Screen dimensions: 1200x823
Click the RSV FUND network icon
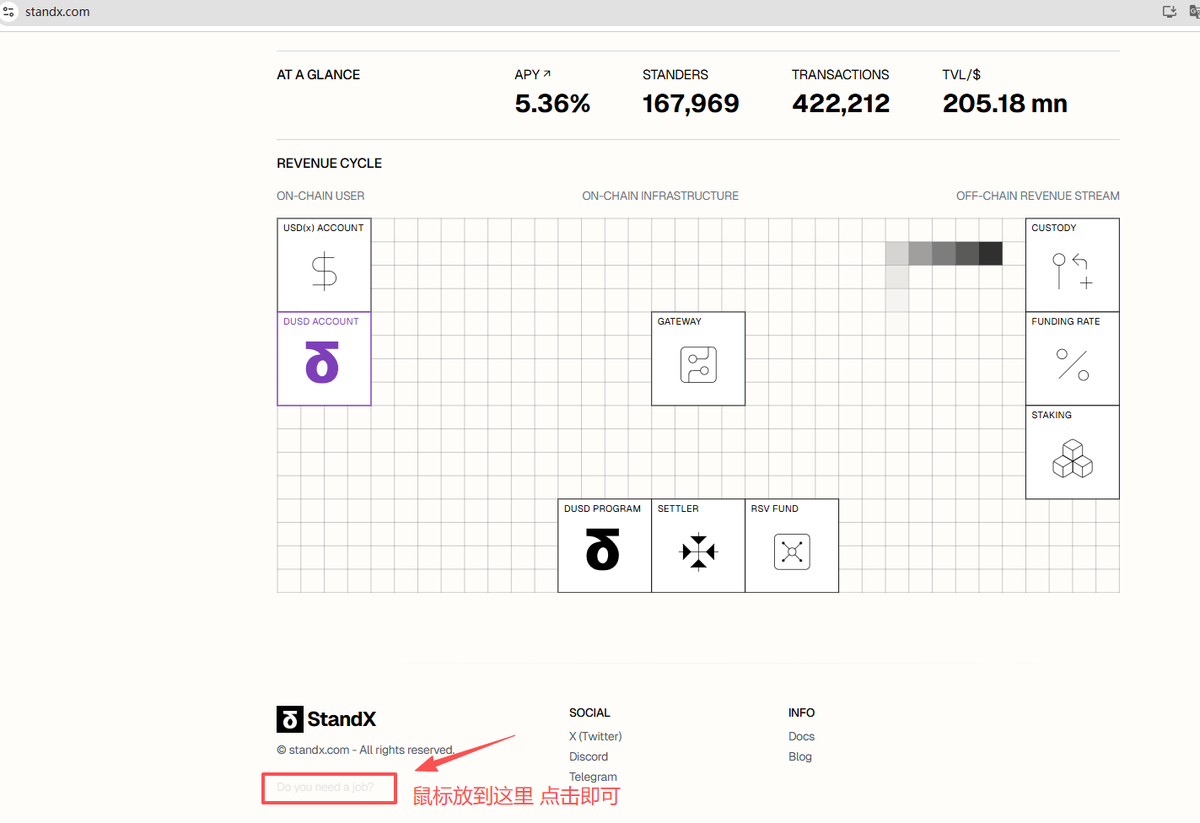(x=792, y=552)
